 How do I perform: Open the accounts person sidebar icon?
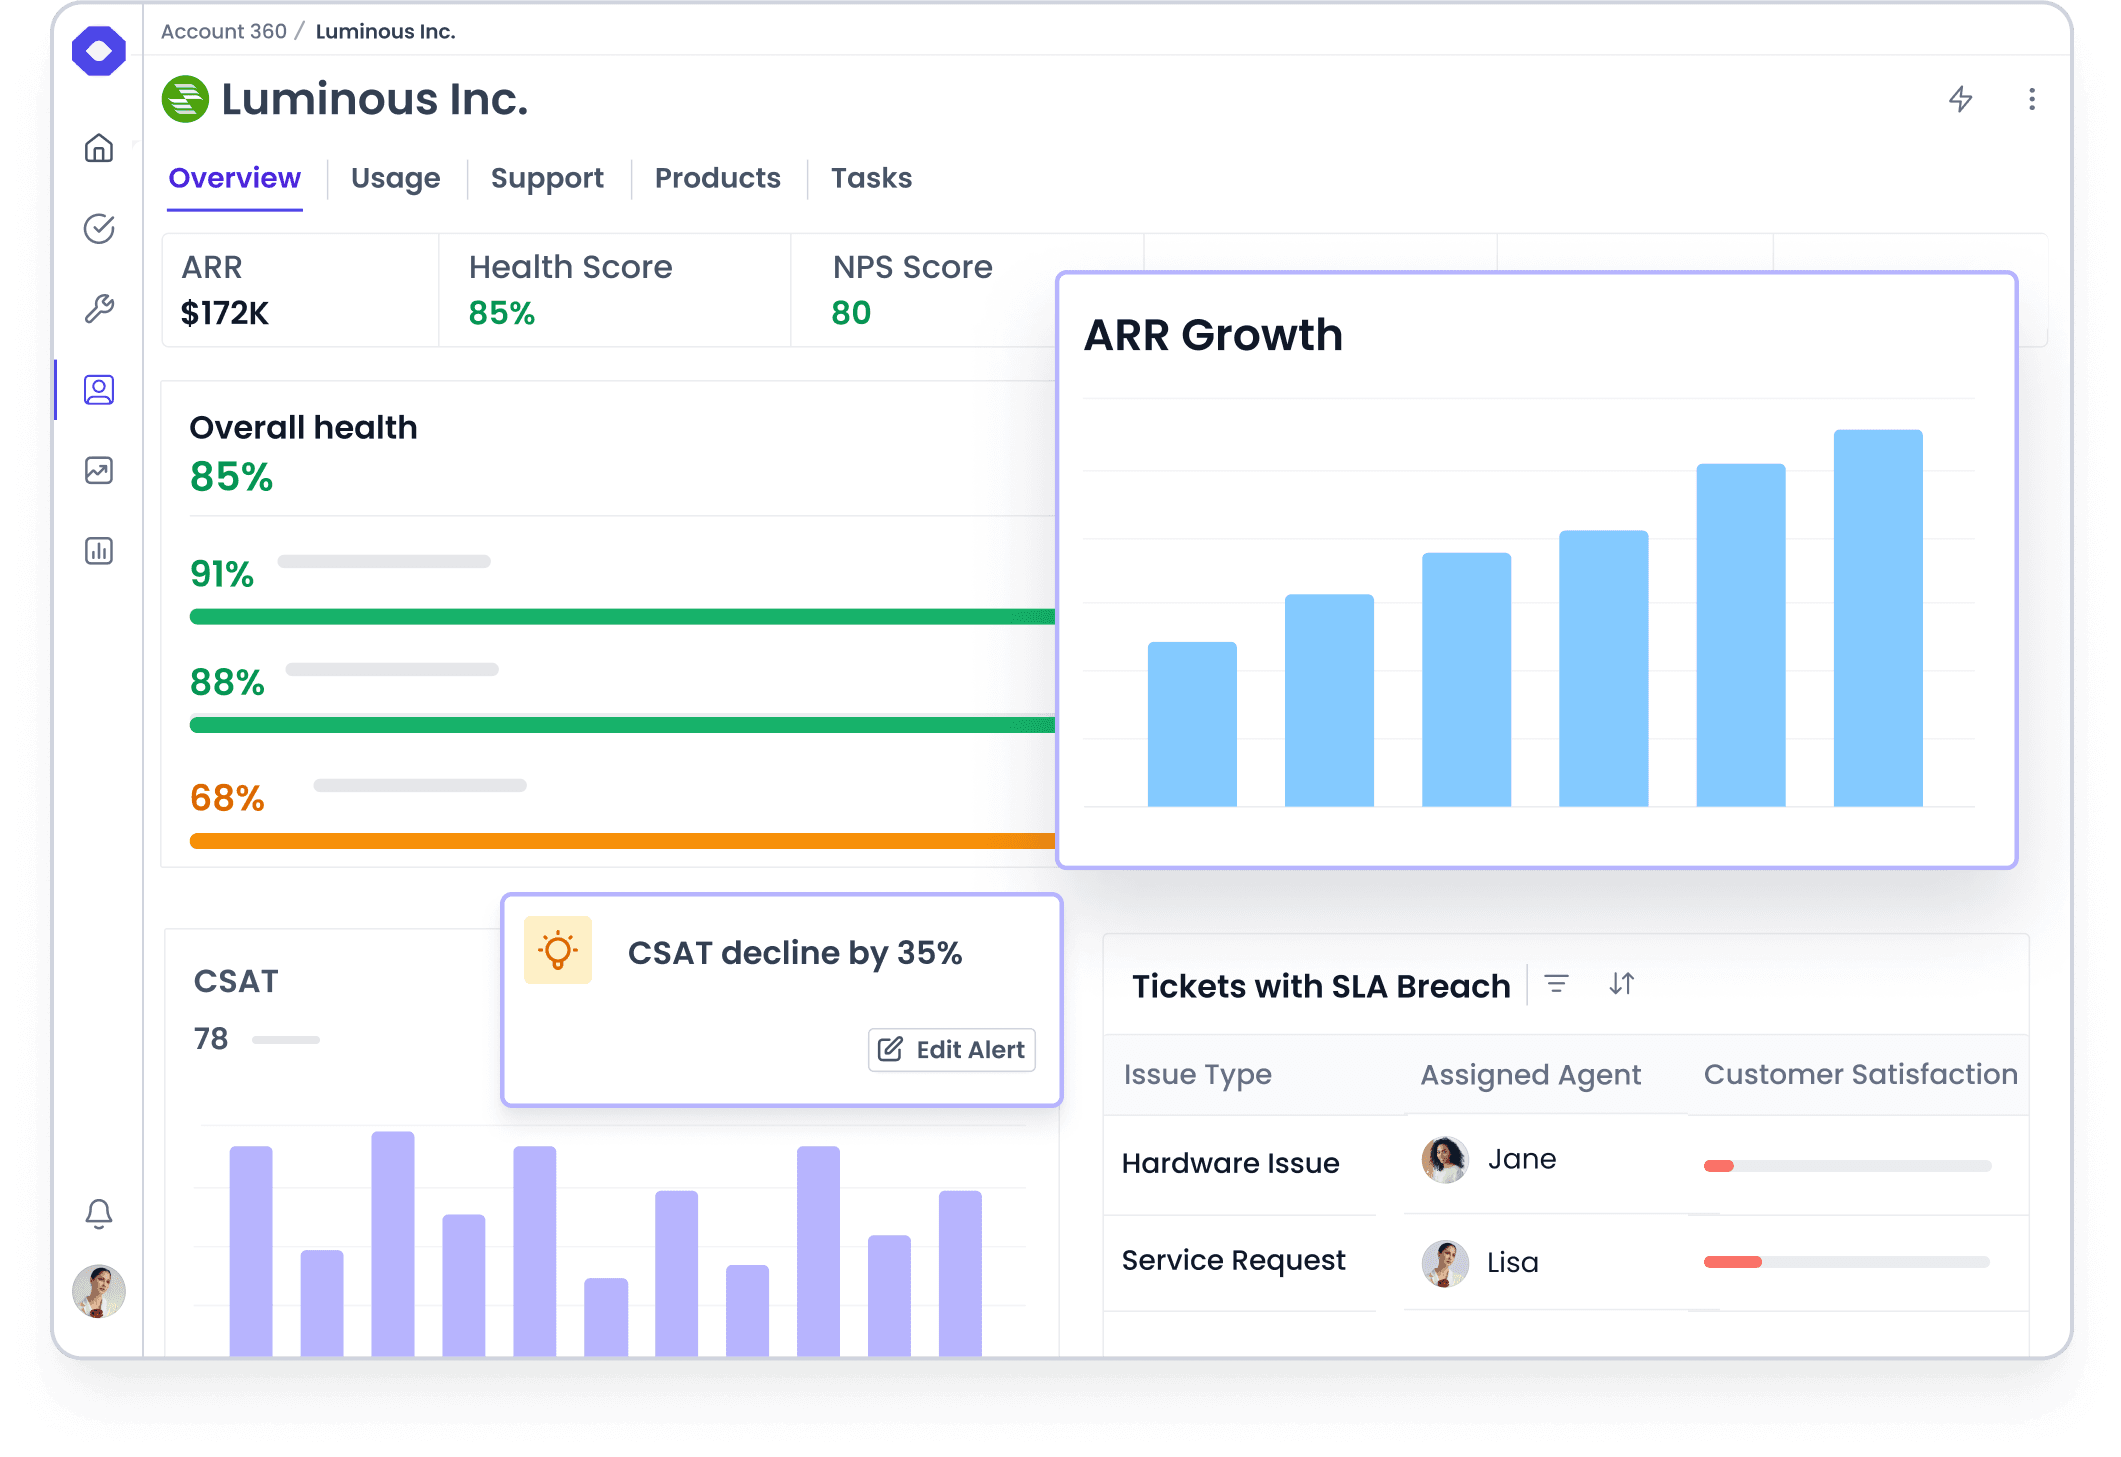(x=99, y=390)
